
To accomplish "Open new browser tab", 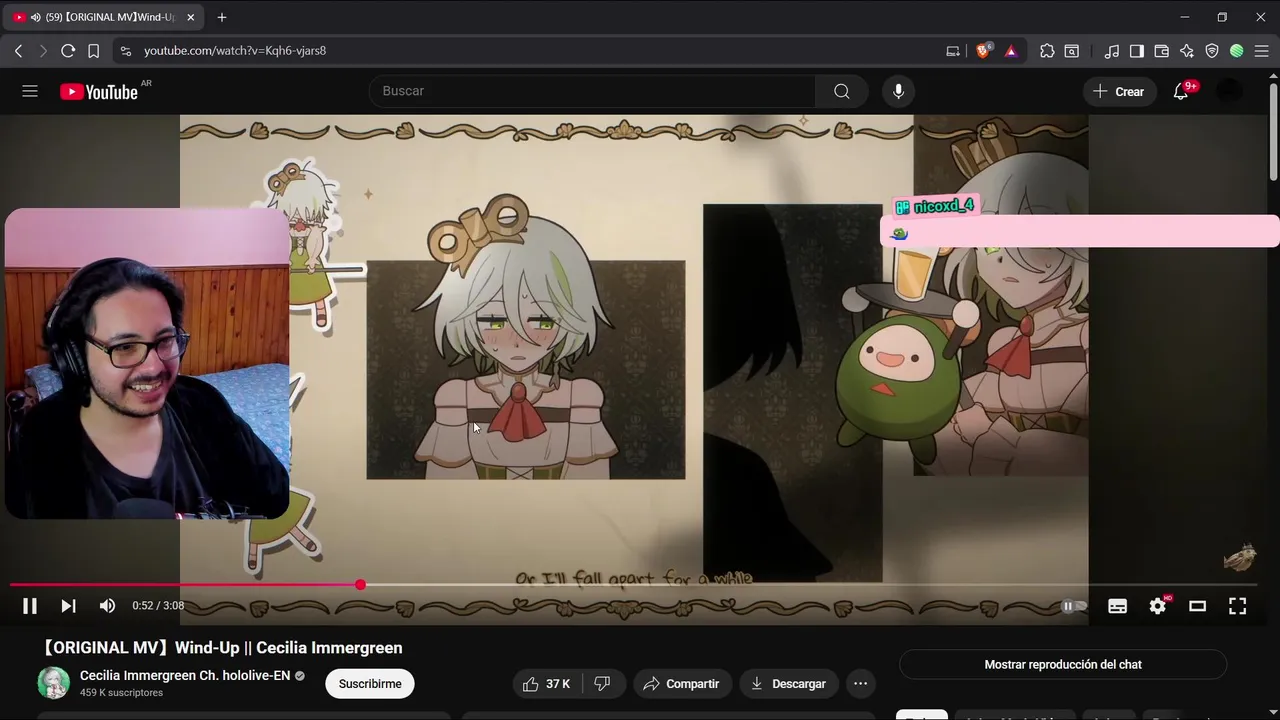I will click(x=222, y=17).
